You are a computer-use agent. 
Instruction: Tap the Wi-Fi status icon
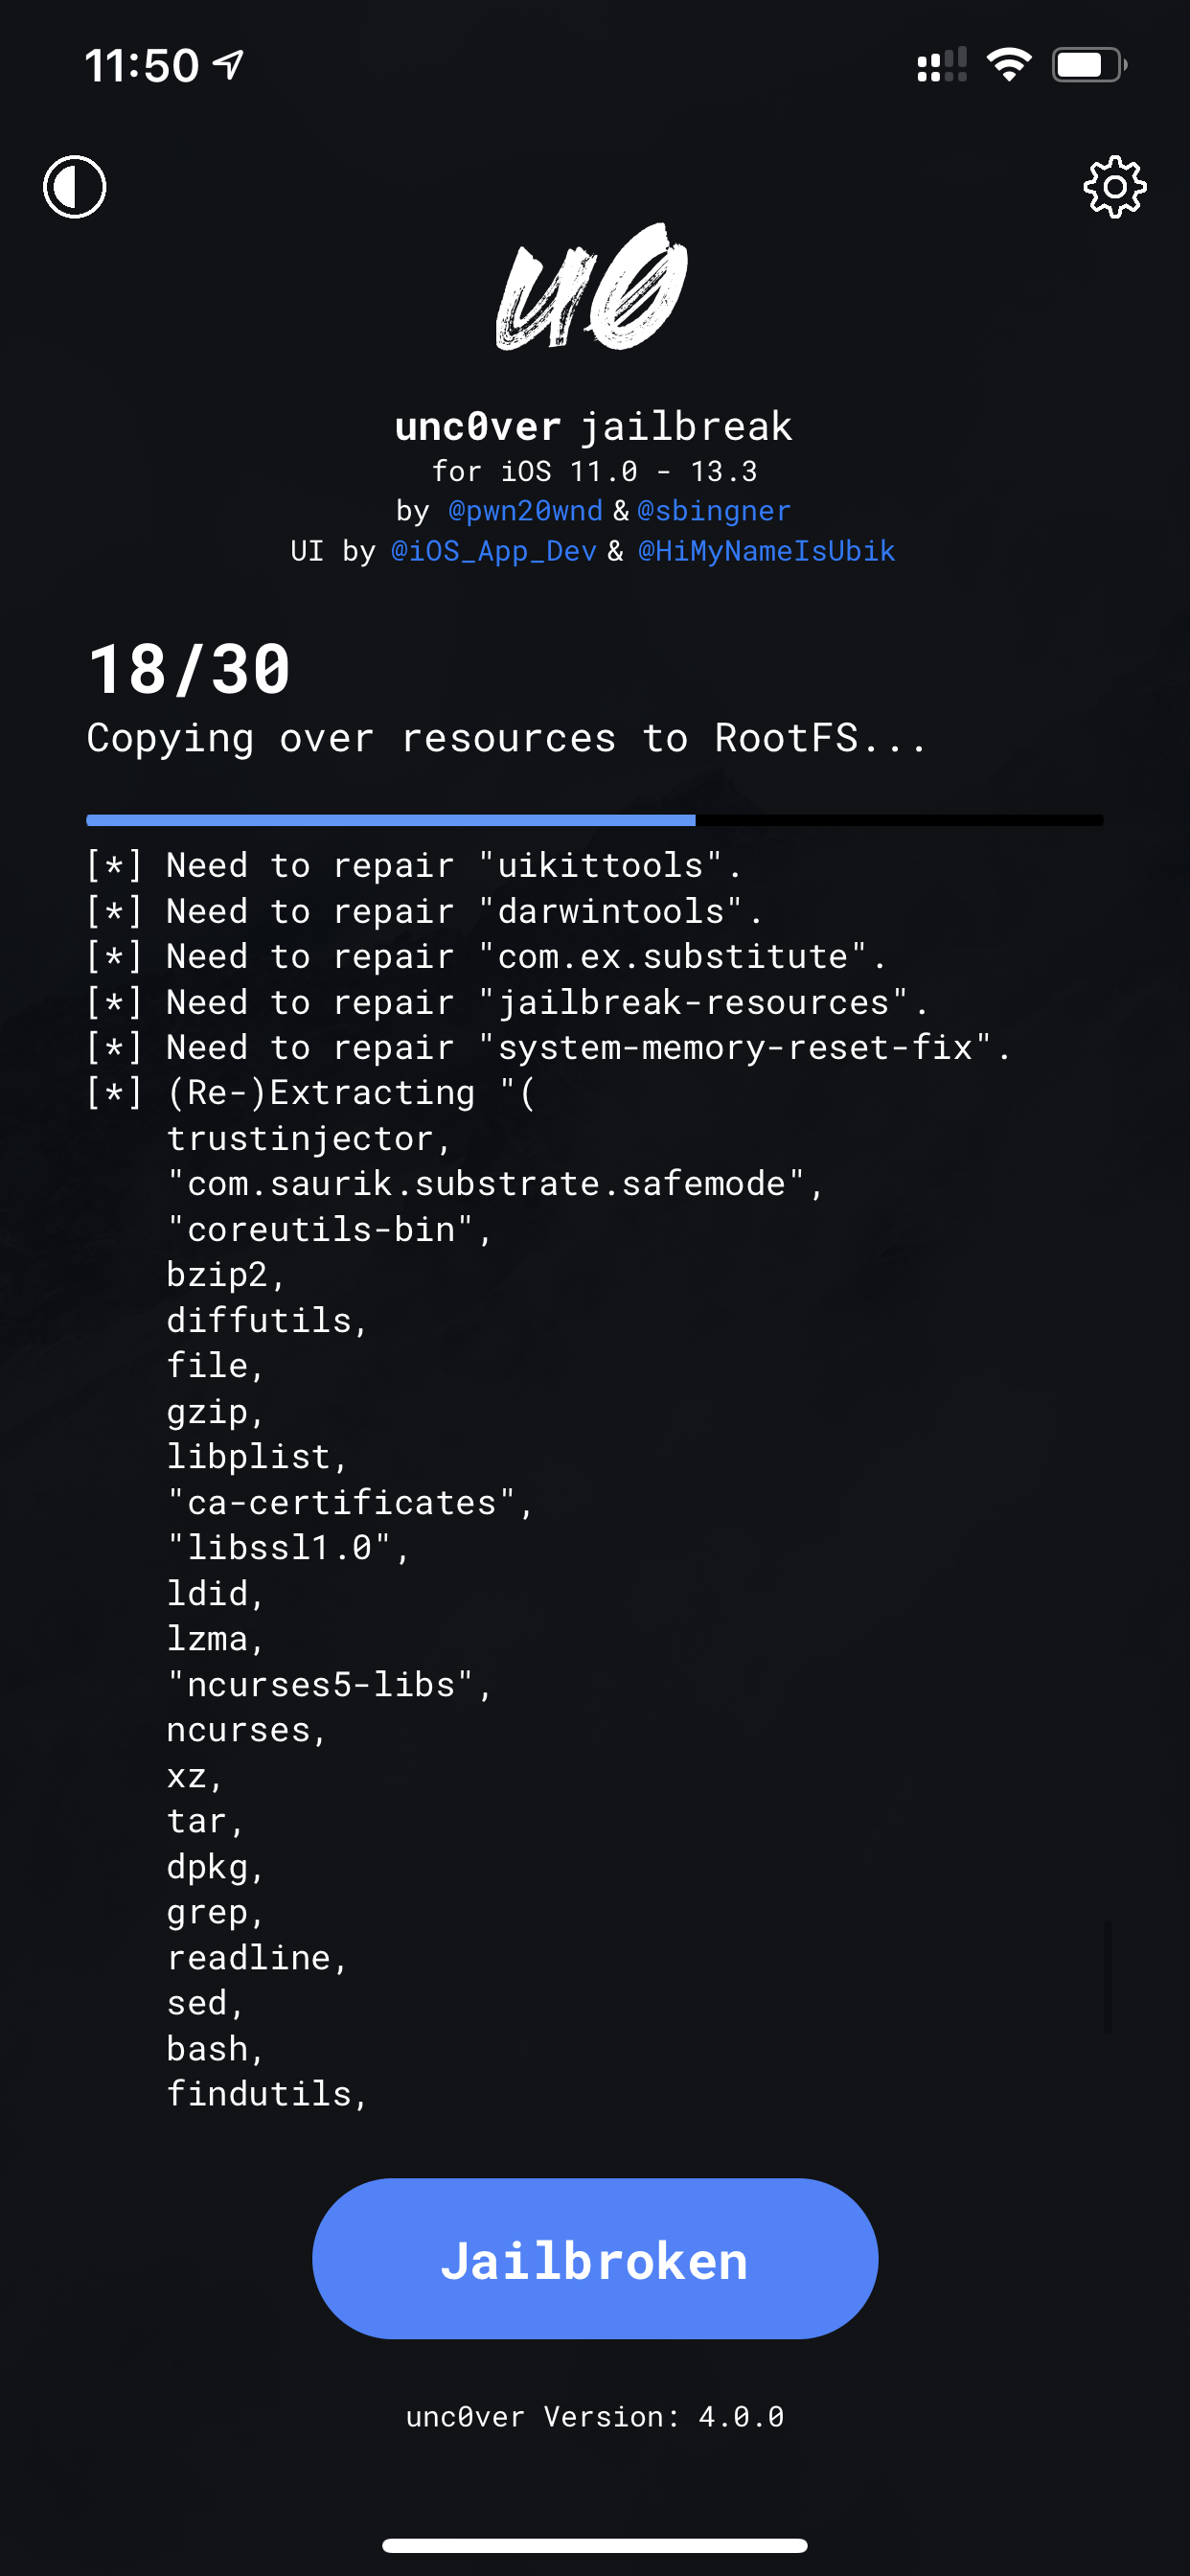point(1009,65)
